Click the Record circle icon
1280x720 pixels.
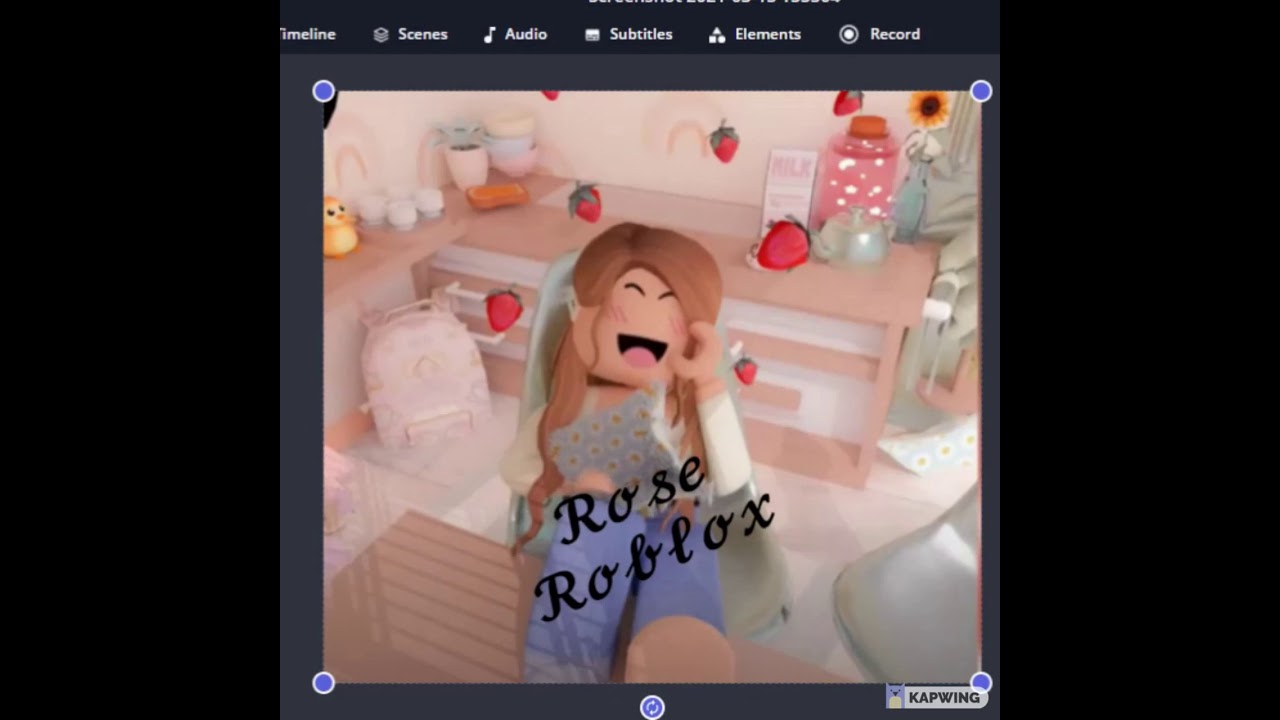(849, 34)
